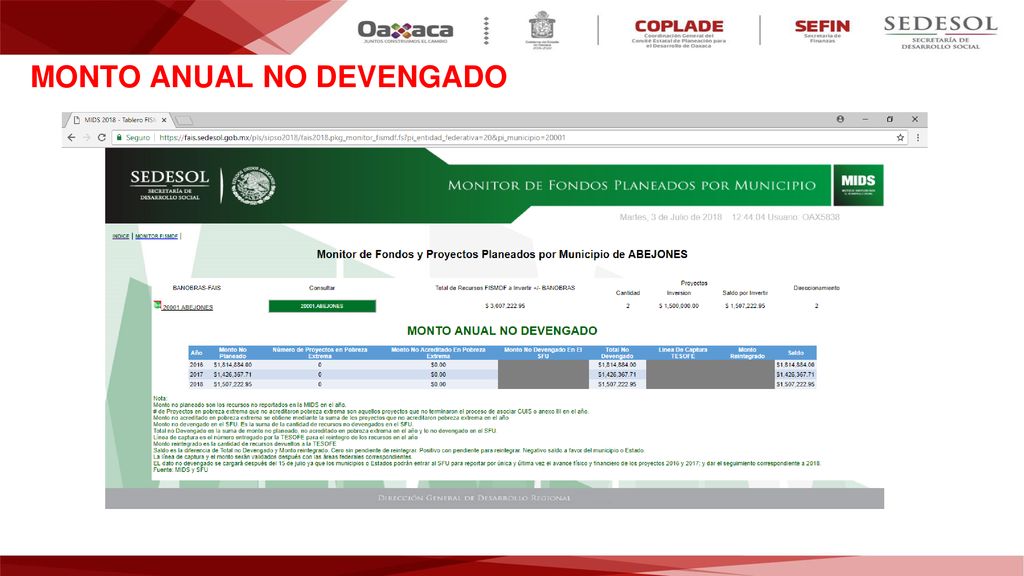Select the MIDS 2018 - Tablero FISM tab

click(x=118, y=120)
